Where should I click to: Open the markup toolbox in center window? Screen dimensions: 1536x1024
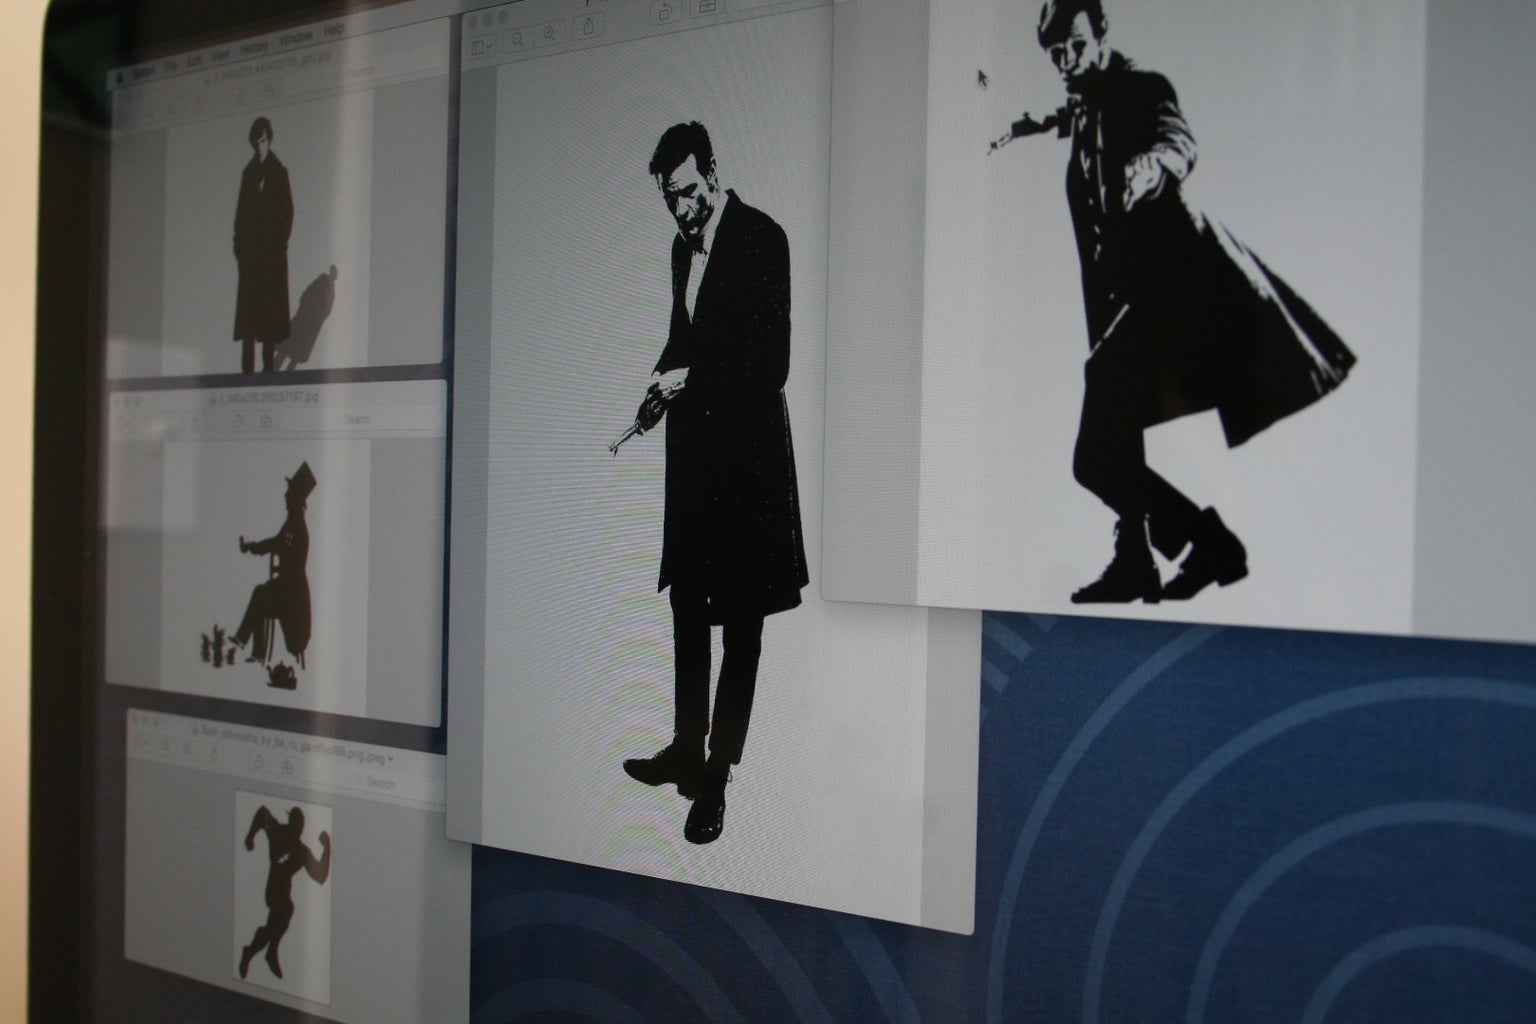point(708,7)
